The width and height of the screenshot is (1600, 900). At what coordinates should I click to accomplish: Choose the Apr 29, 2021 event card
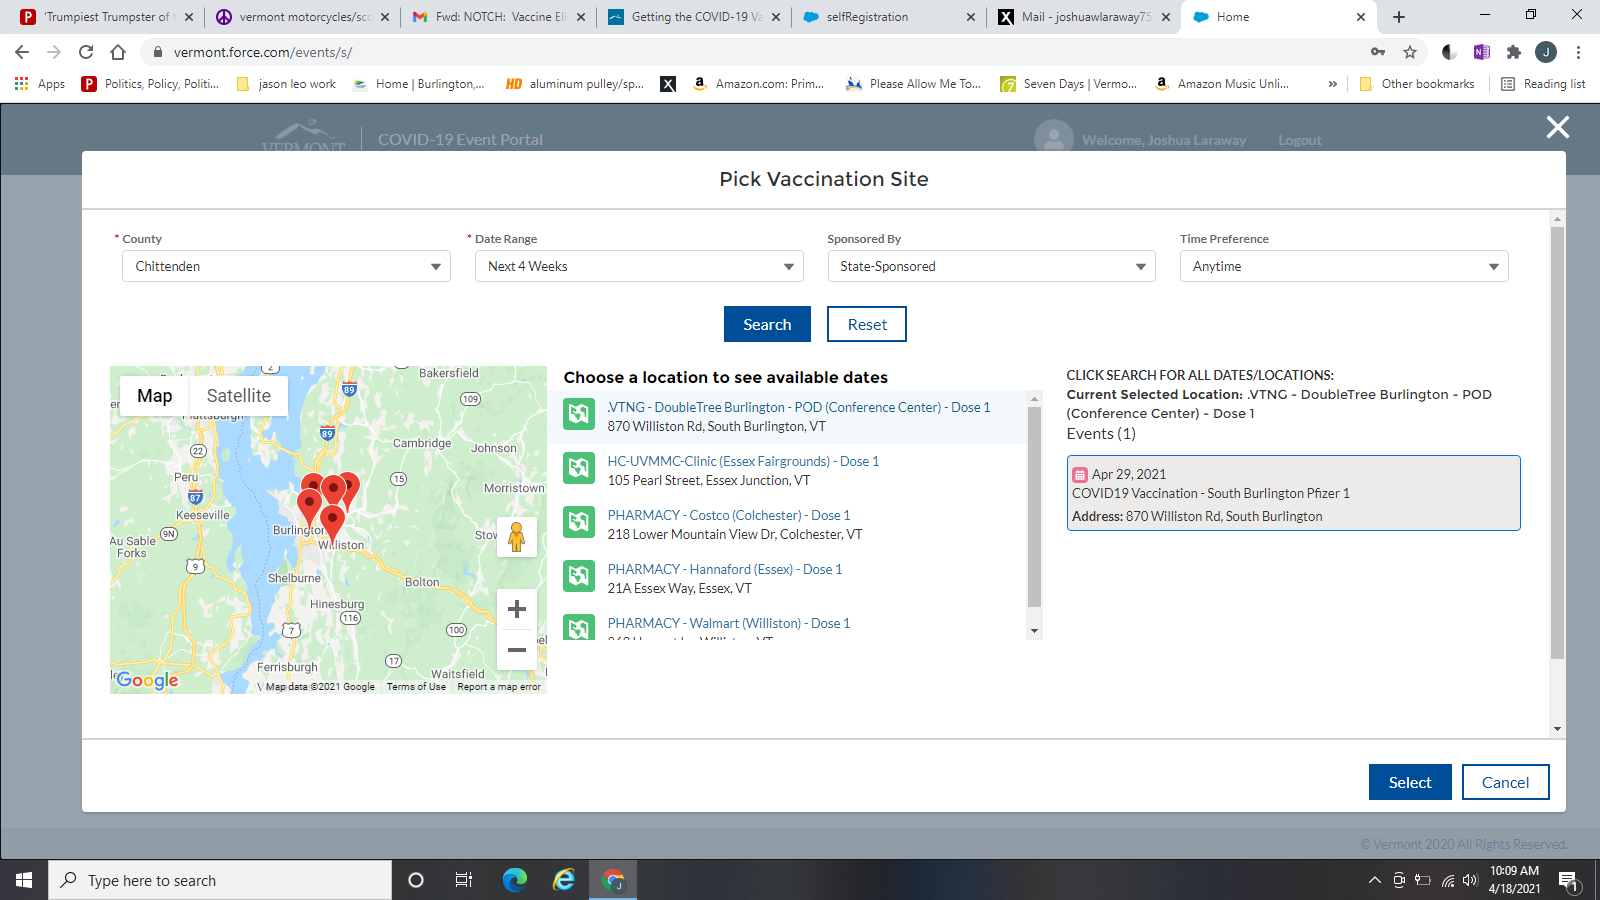[1293, 494]
